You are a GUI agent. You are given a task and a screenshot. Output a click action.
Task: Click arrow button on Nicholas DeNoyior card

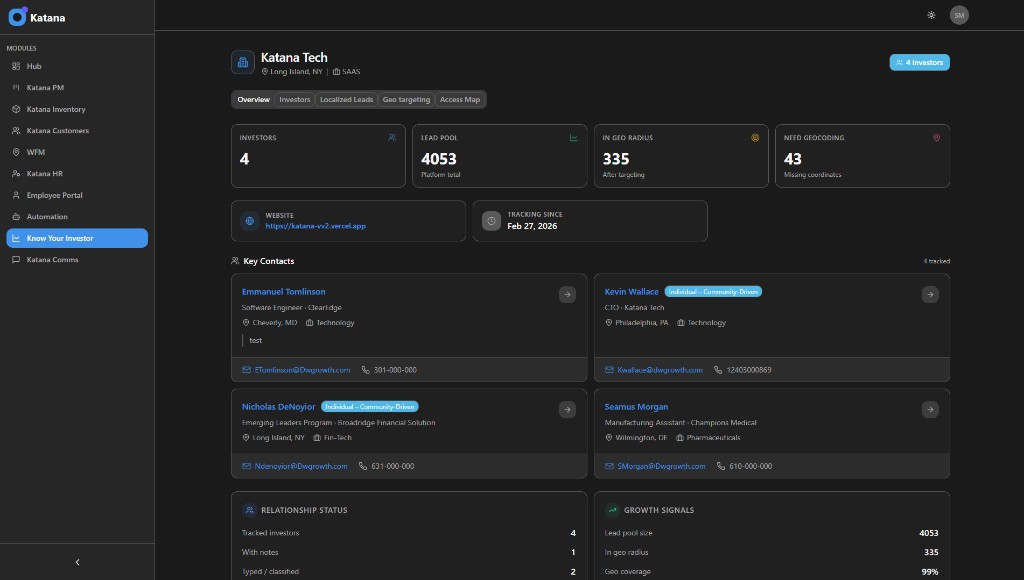click(x=568, y=410)
